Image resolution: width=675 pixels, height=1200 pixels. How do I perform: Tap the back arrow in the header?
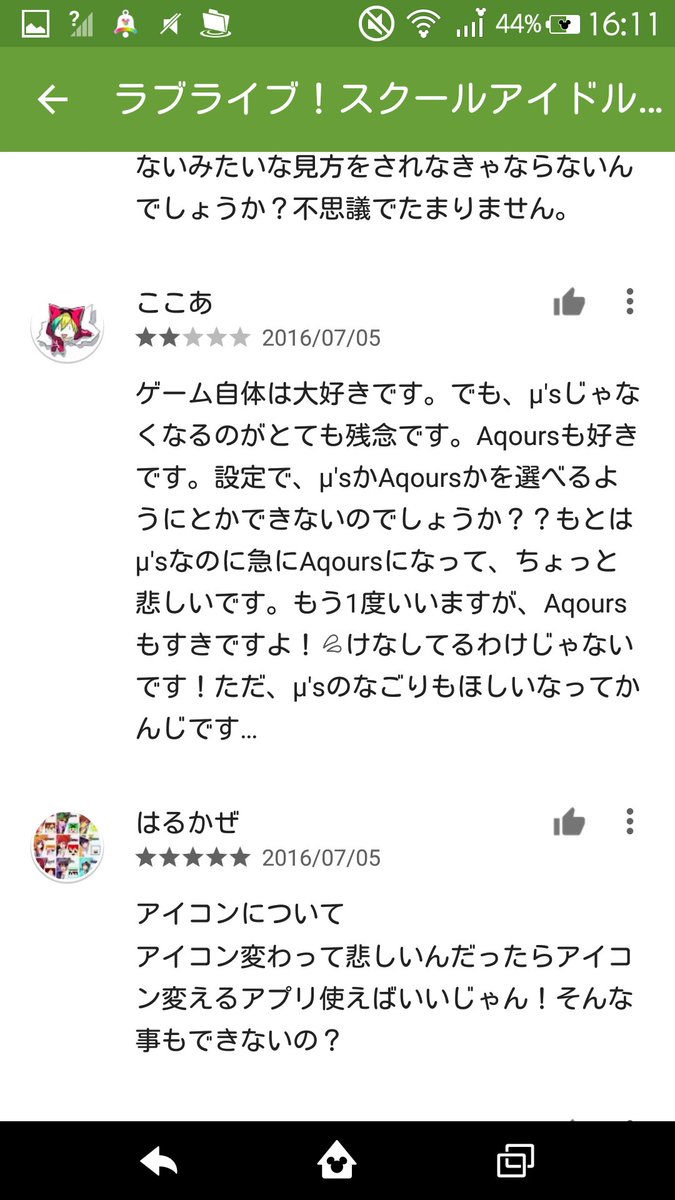[52, 100]
